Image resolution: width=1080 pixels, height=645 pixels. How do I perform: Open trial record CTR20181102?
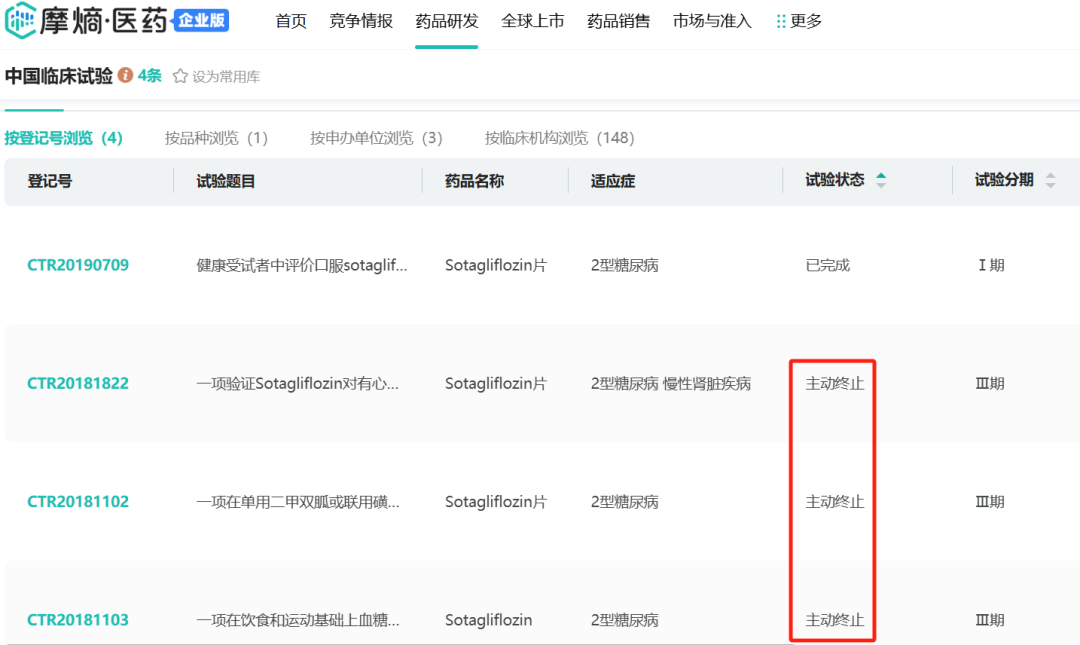click(x=78, y=501)
